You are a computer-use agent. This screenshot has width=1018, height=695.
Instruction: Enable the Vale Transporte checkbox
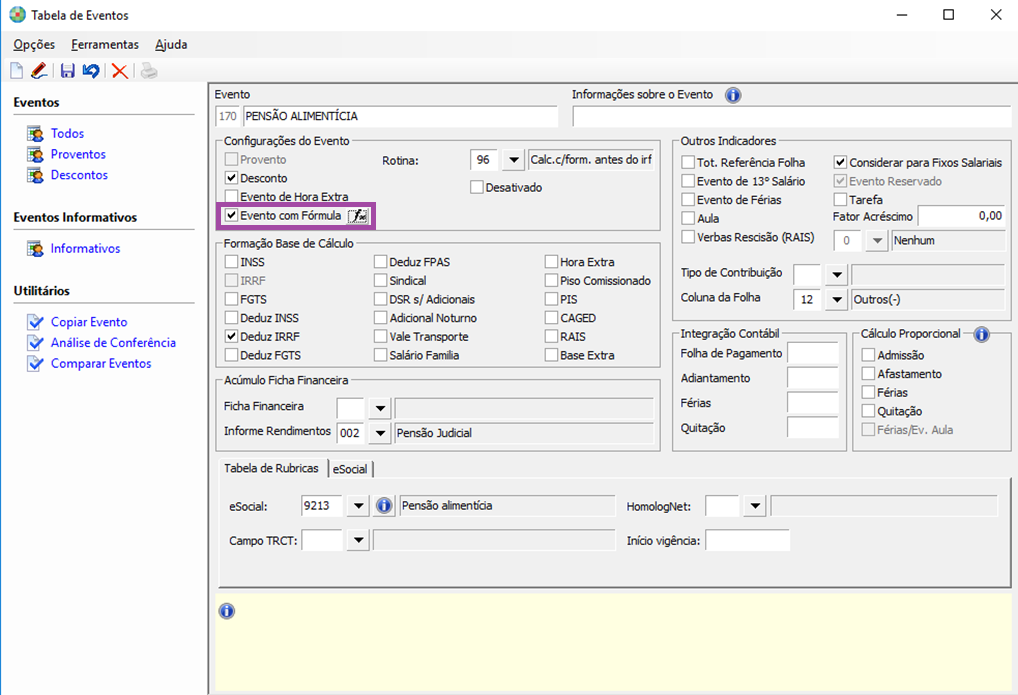(380, 336)
